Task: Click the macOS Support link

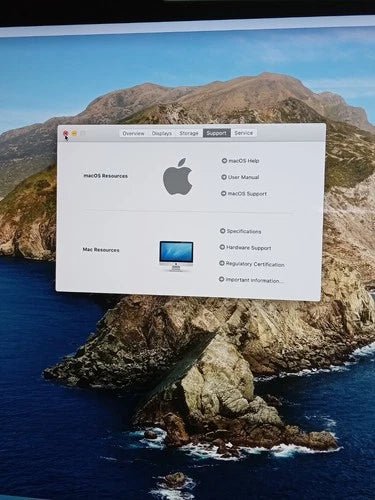Action: 247,194
